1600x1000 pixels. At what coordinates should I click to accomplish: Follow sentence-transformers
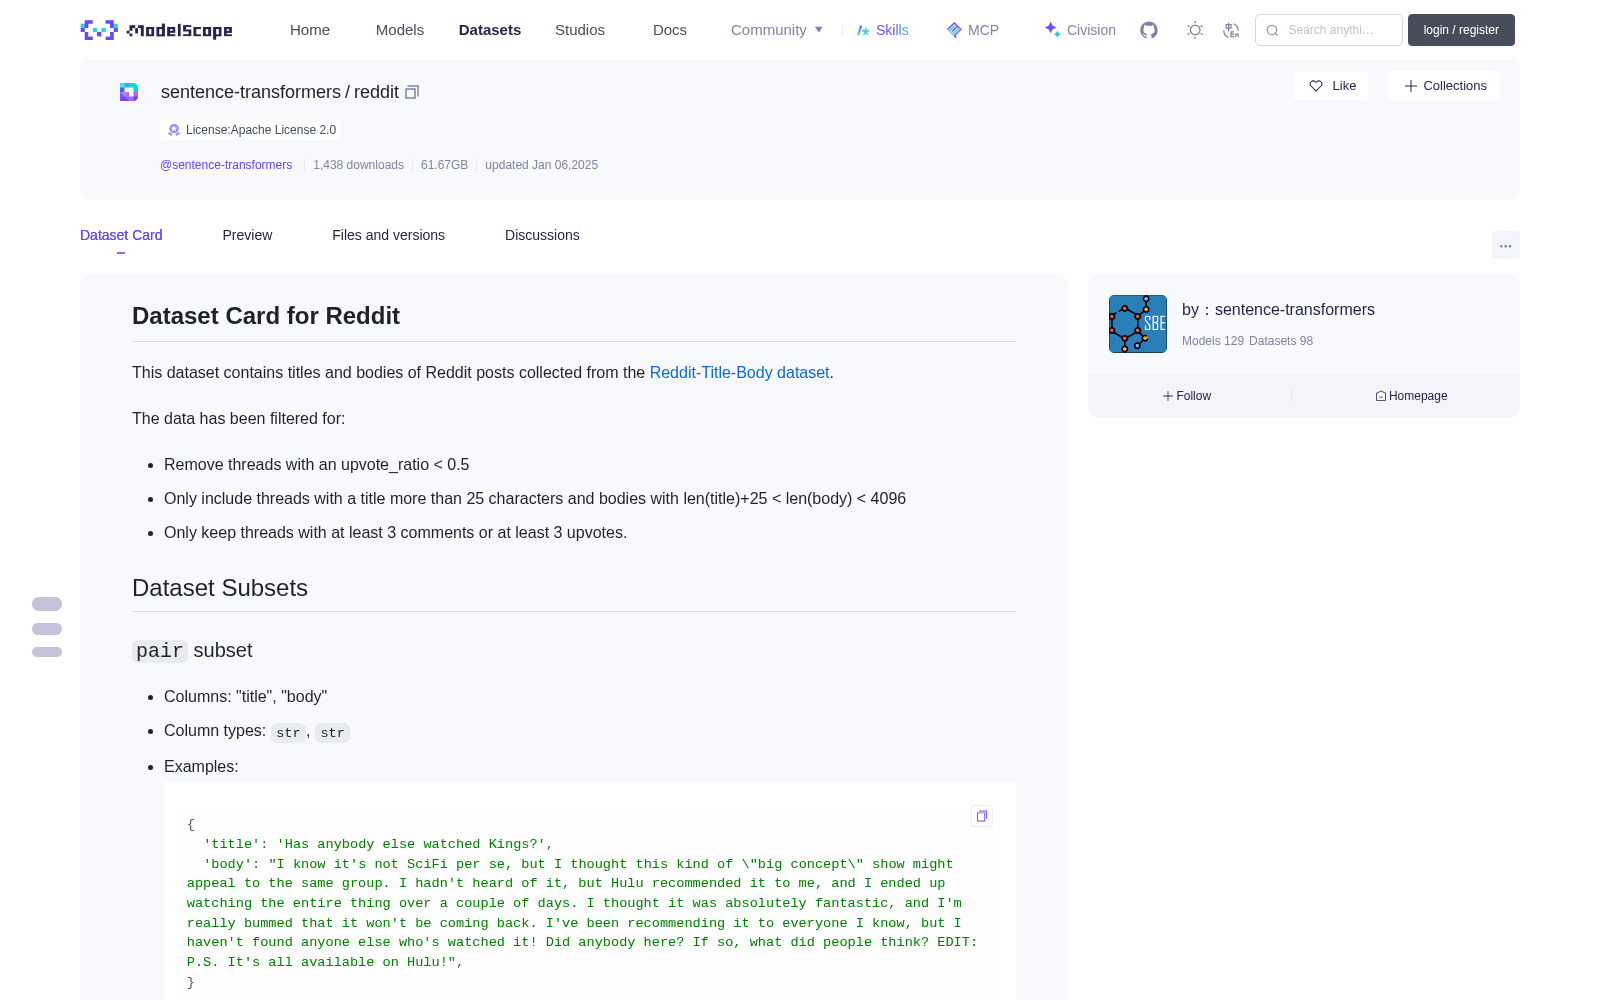(1187, 396)
